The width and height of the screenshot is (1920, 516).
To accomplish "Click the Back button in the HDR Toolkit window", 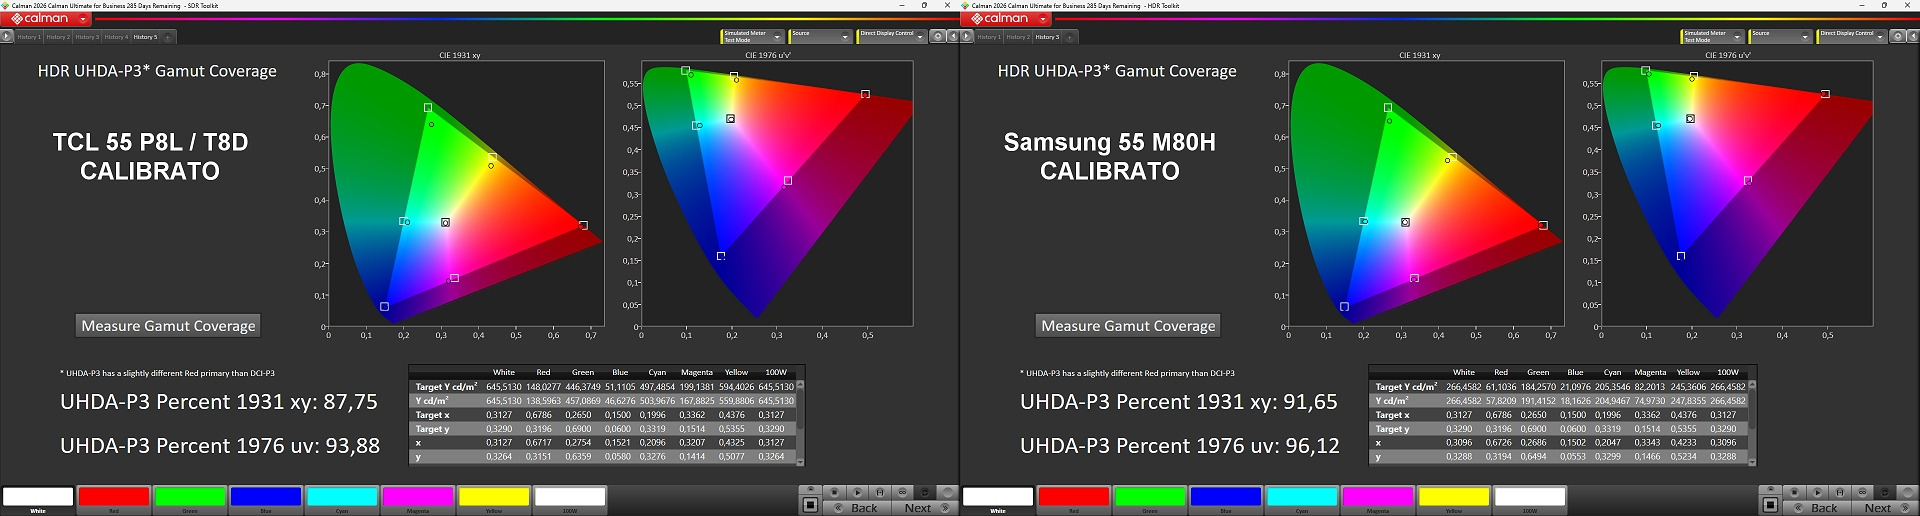I will point(1817,508).
